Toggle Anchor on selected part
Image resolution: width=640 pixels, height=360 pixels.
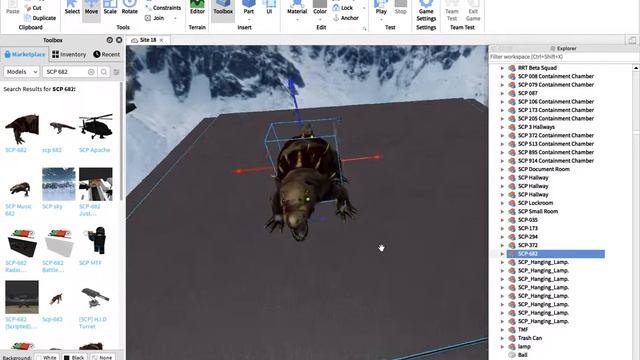pyautogui.click(x=346, y=18)
